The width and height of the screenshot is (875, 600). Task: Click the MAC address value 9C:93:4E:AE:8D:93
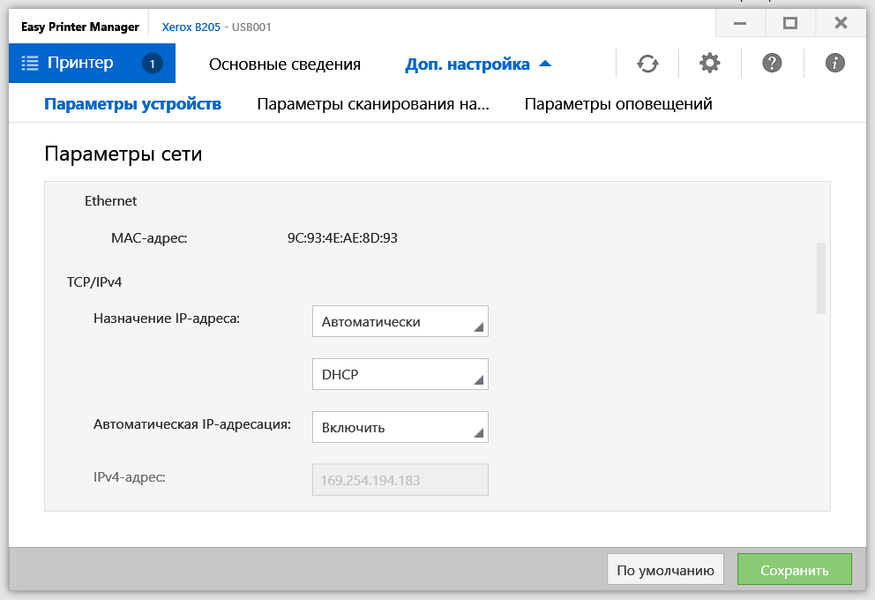click(342, 238)
